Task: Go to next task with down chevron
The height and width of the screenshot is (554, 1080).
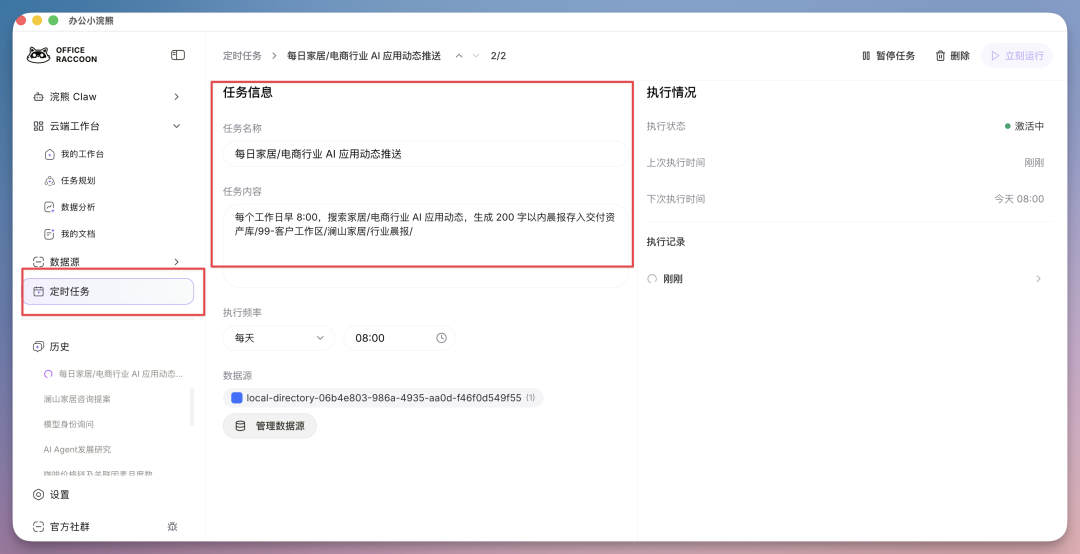Action: (x=475, y=56)
